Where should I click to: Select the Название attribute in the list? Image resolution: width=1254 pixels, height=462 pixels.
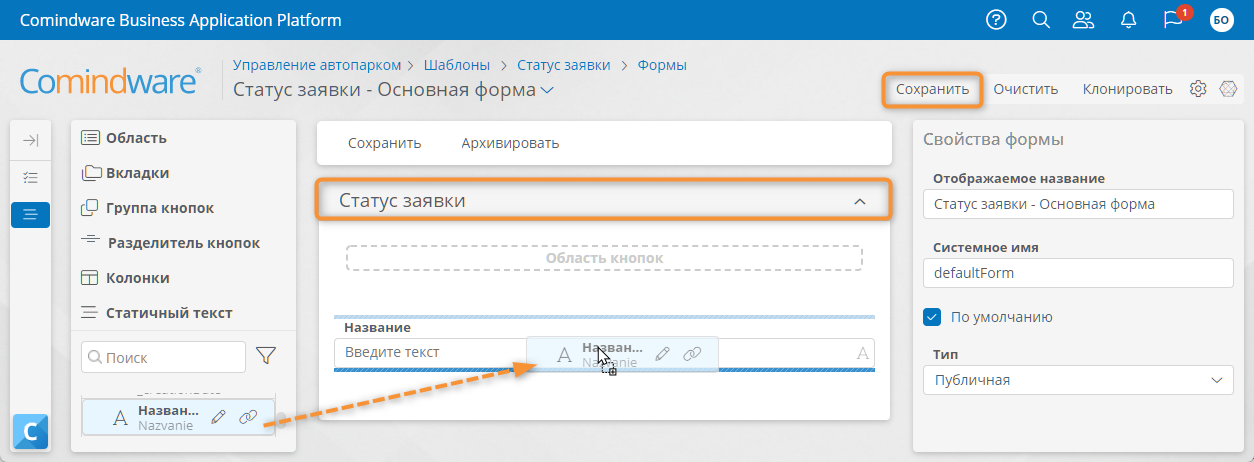point(178,417)
